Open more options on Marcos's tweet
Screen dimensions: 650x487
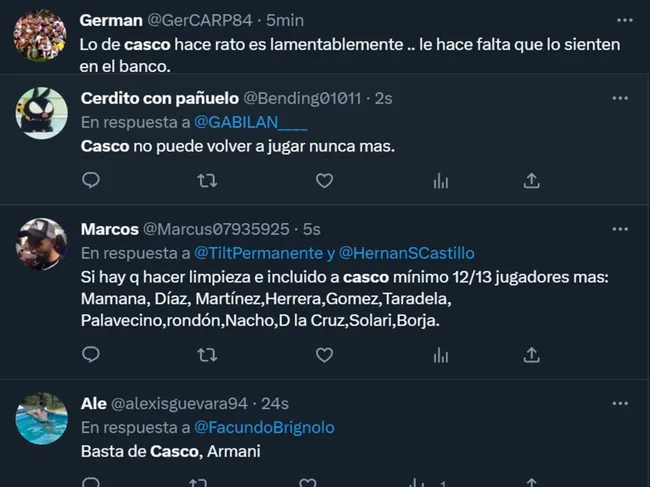(620, 229)
